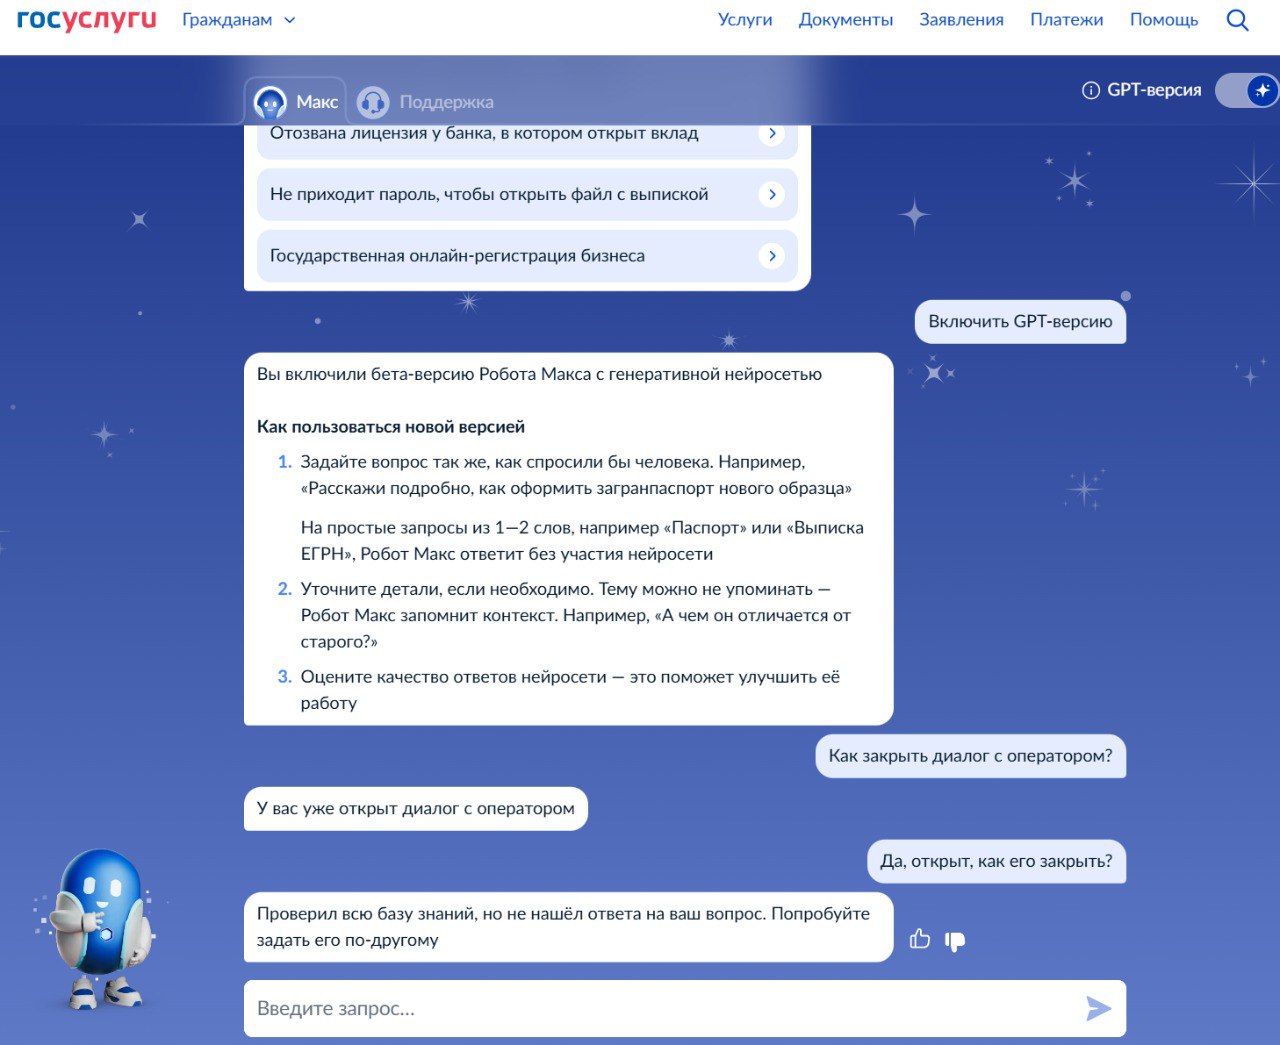Screen dimensions: 1280x1045
Task: Click Как пользоваться новой версией heading
Action: click(391, 427)
